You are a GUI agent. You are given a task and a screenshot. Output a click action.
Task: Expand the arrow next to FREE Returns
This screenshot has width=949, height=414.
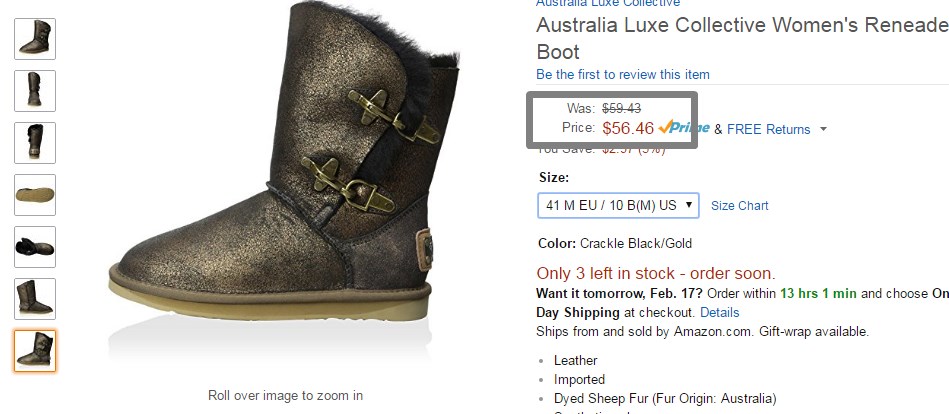click(x=823, y=130)
